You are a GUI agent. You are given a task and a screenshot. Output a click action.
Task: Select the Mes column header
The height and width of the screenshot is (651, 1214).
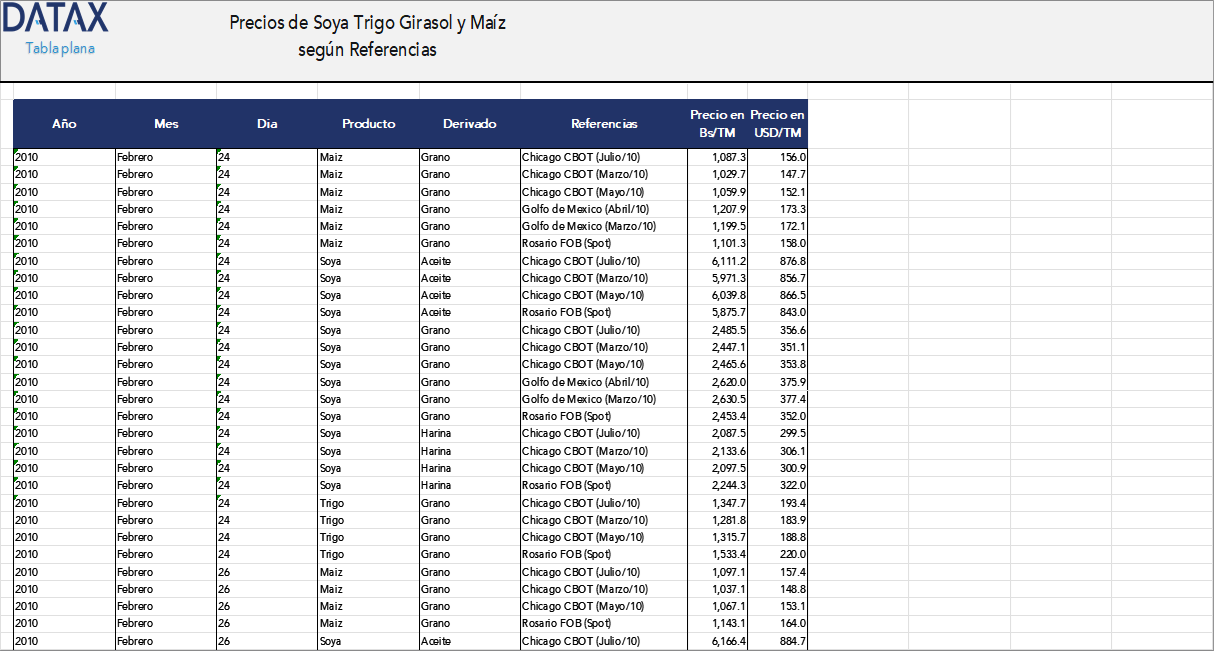click(x=166, y=124)
